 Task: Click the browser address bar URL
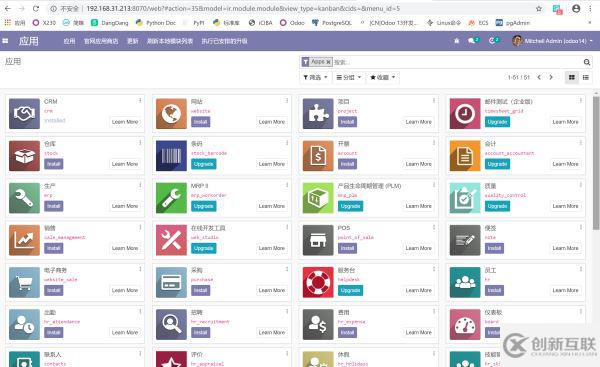coord(243,8)
